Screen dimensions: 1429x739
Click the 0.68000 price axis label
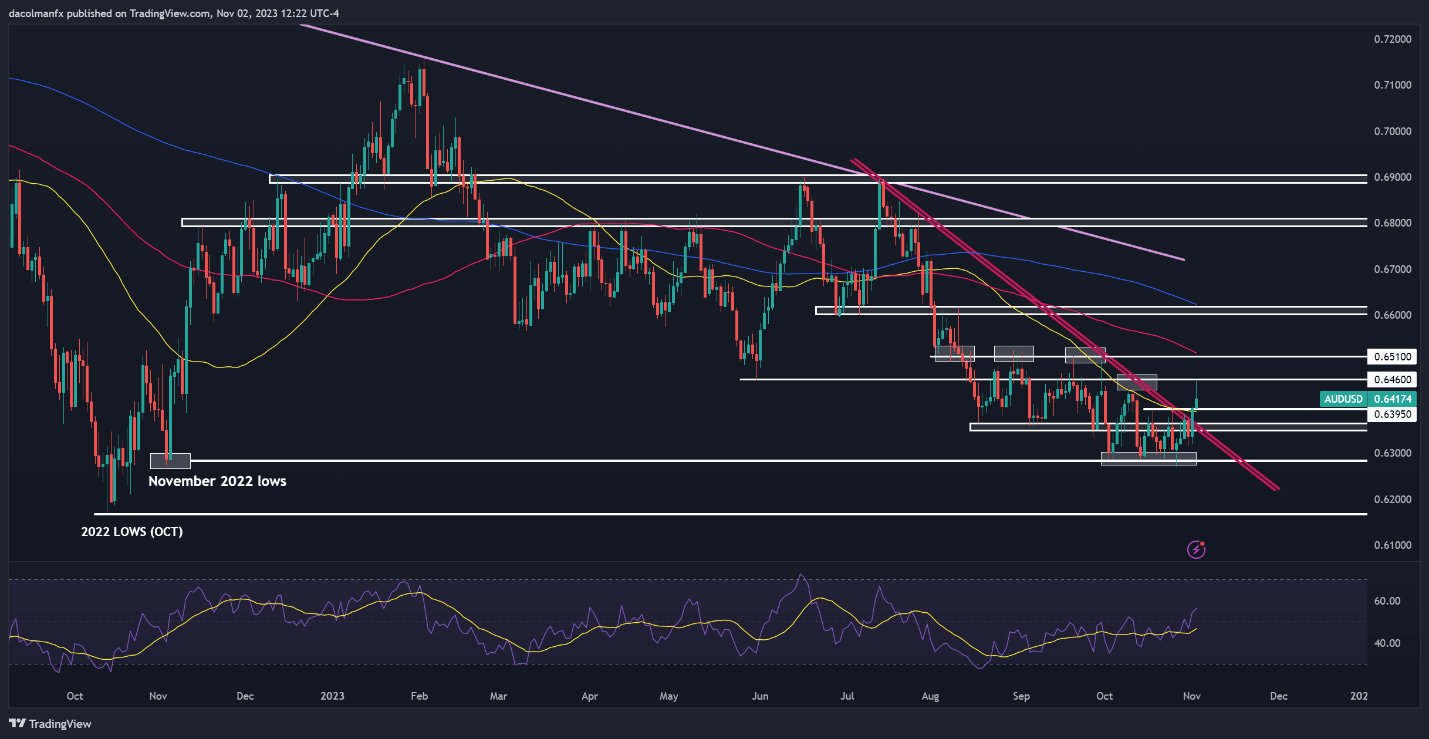pos(1392,223)
